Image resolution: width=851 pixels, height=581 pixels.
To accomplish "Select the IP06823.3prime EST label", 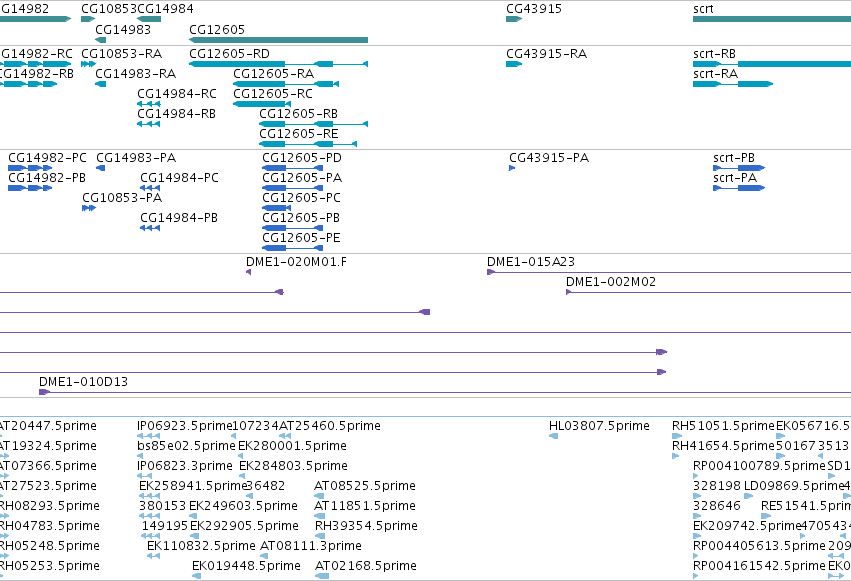I will tap(185, 466).
